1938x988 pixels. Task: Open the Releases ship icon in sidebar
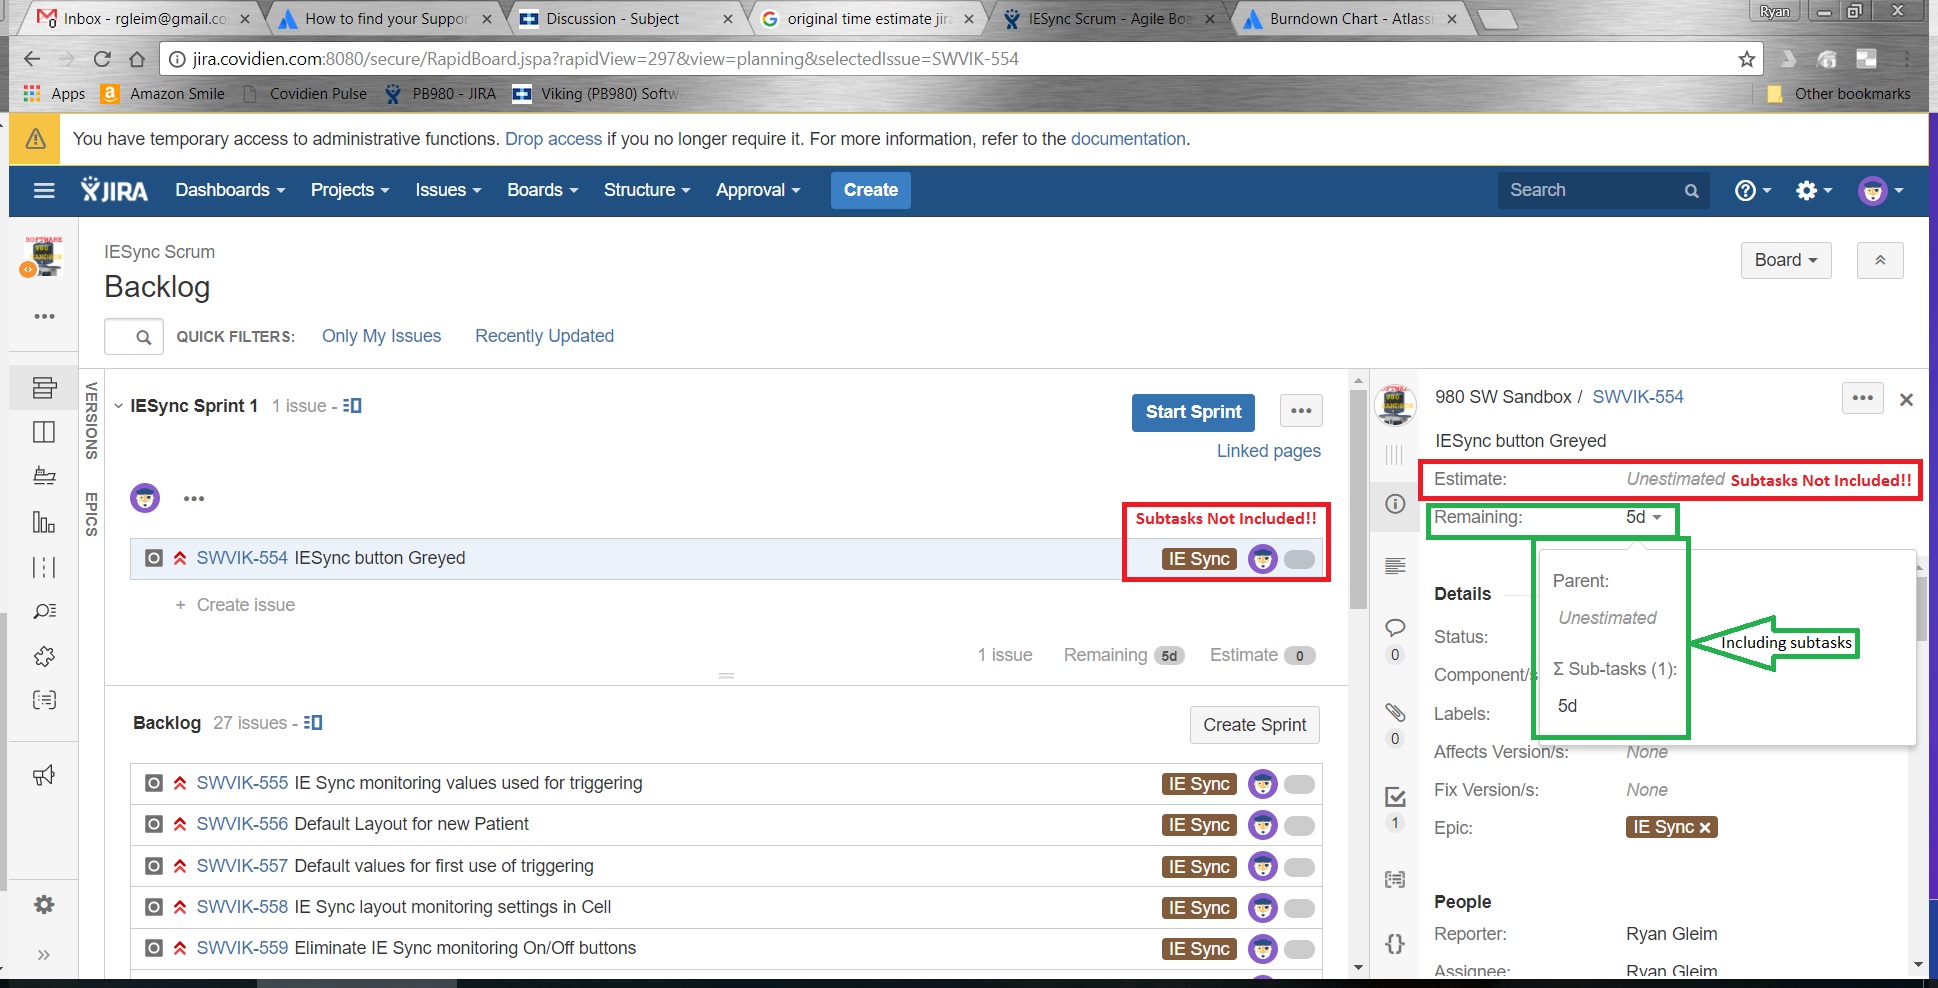(44, 476)
